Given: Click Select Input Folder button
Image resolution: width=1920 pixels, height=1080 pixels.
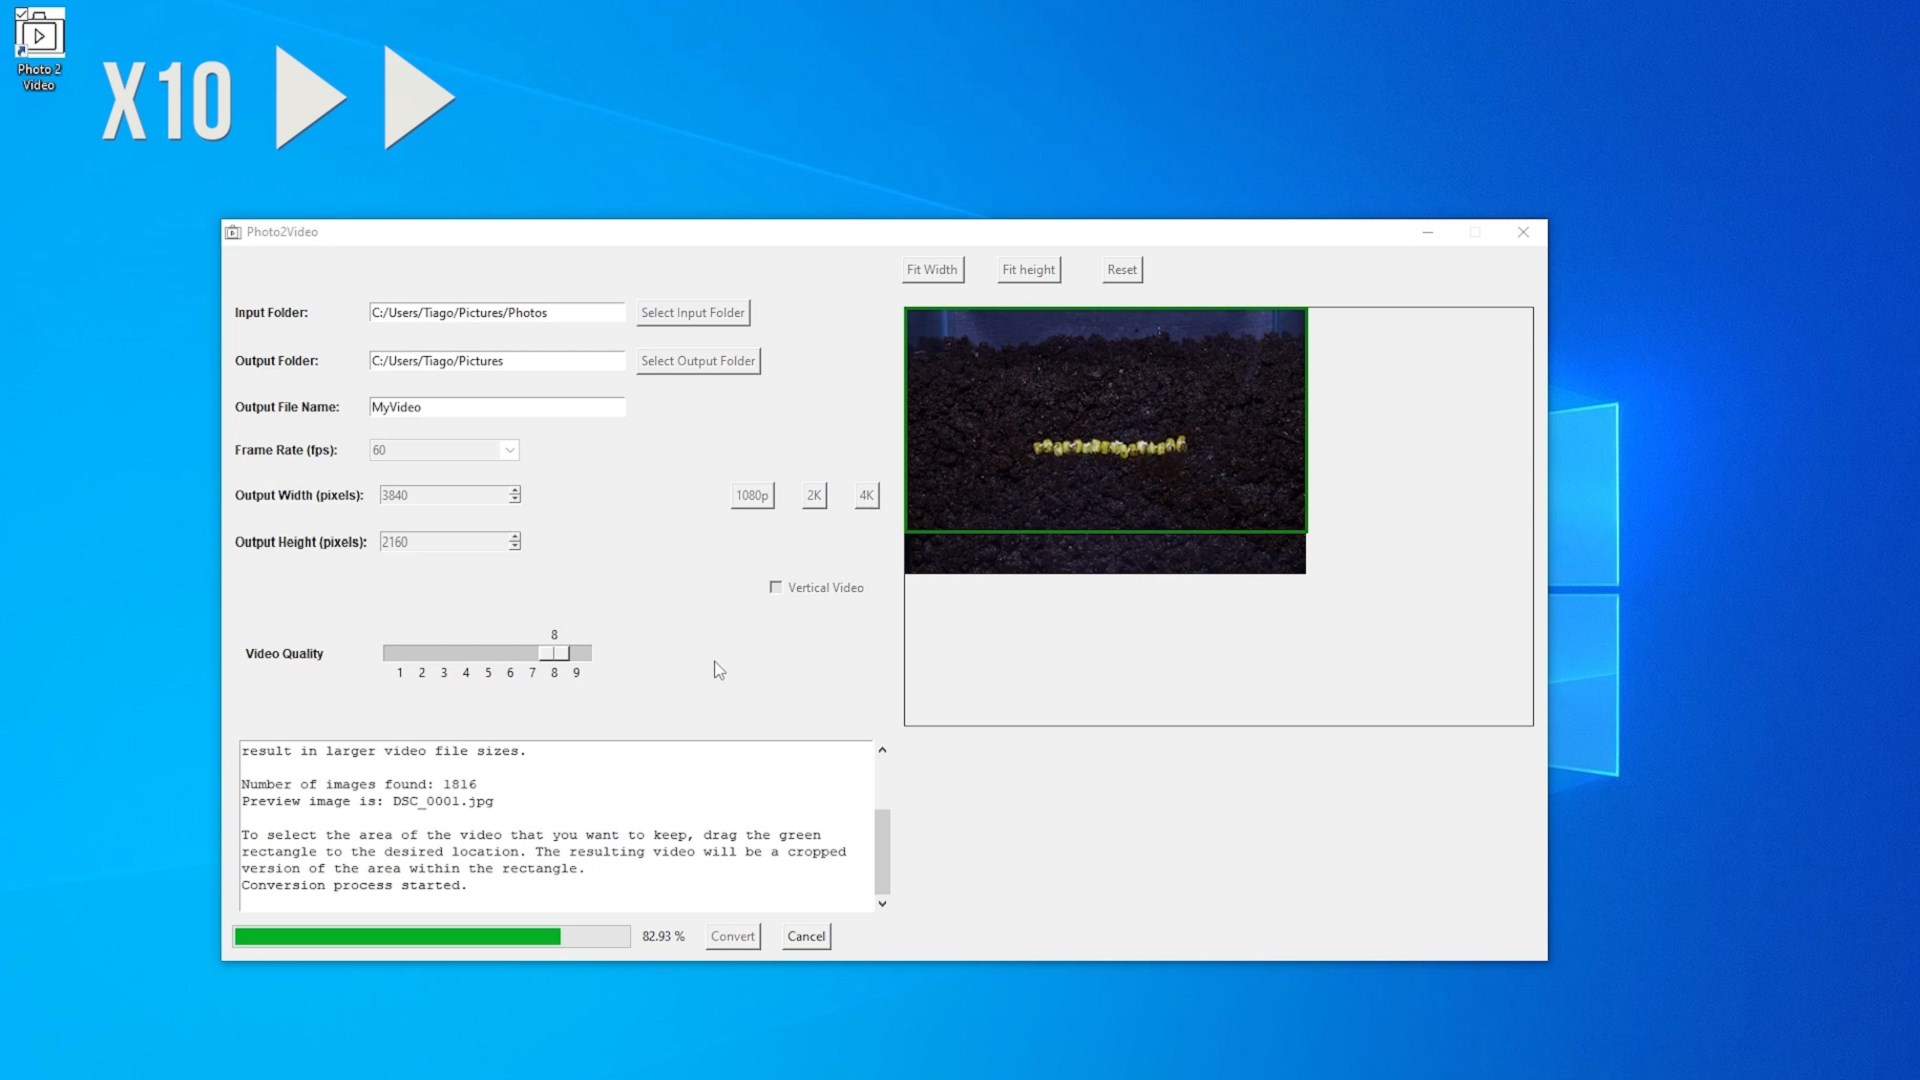Looking at the screenshot, I should click(x=692, y=313).
